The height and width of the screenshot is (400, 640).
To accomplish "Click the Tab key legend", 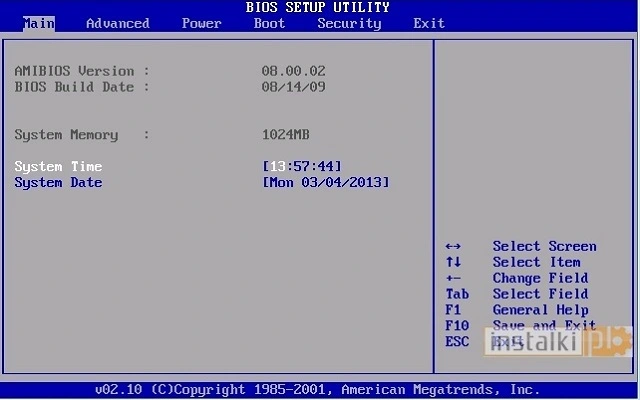I will 457,294.
